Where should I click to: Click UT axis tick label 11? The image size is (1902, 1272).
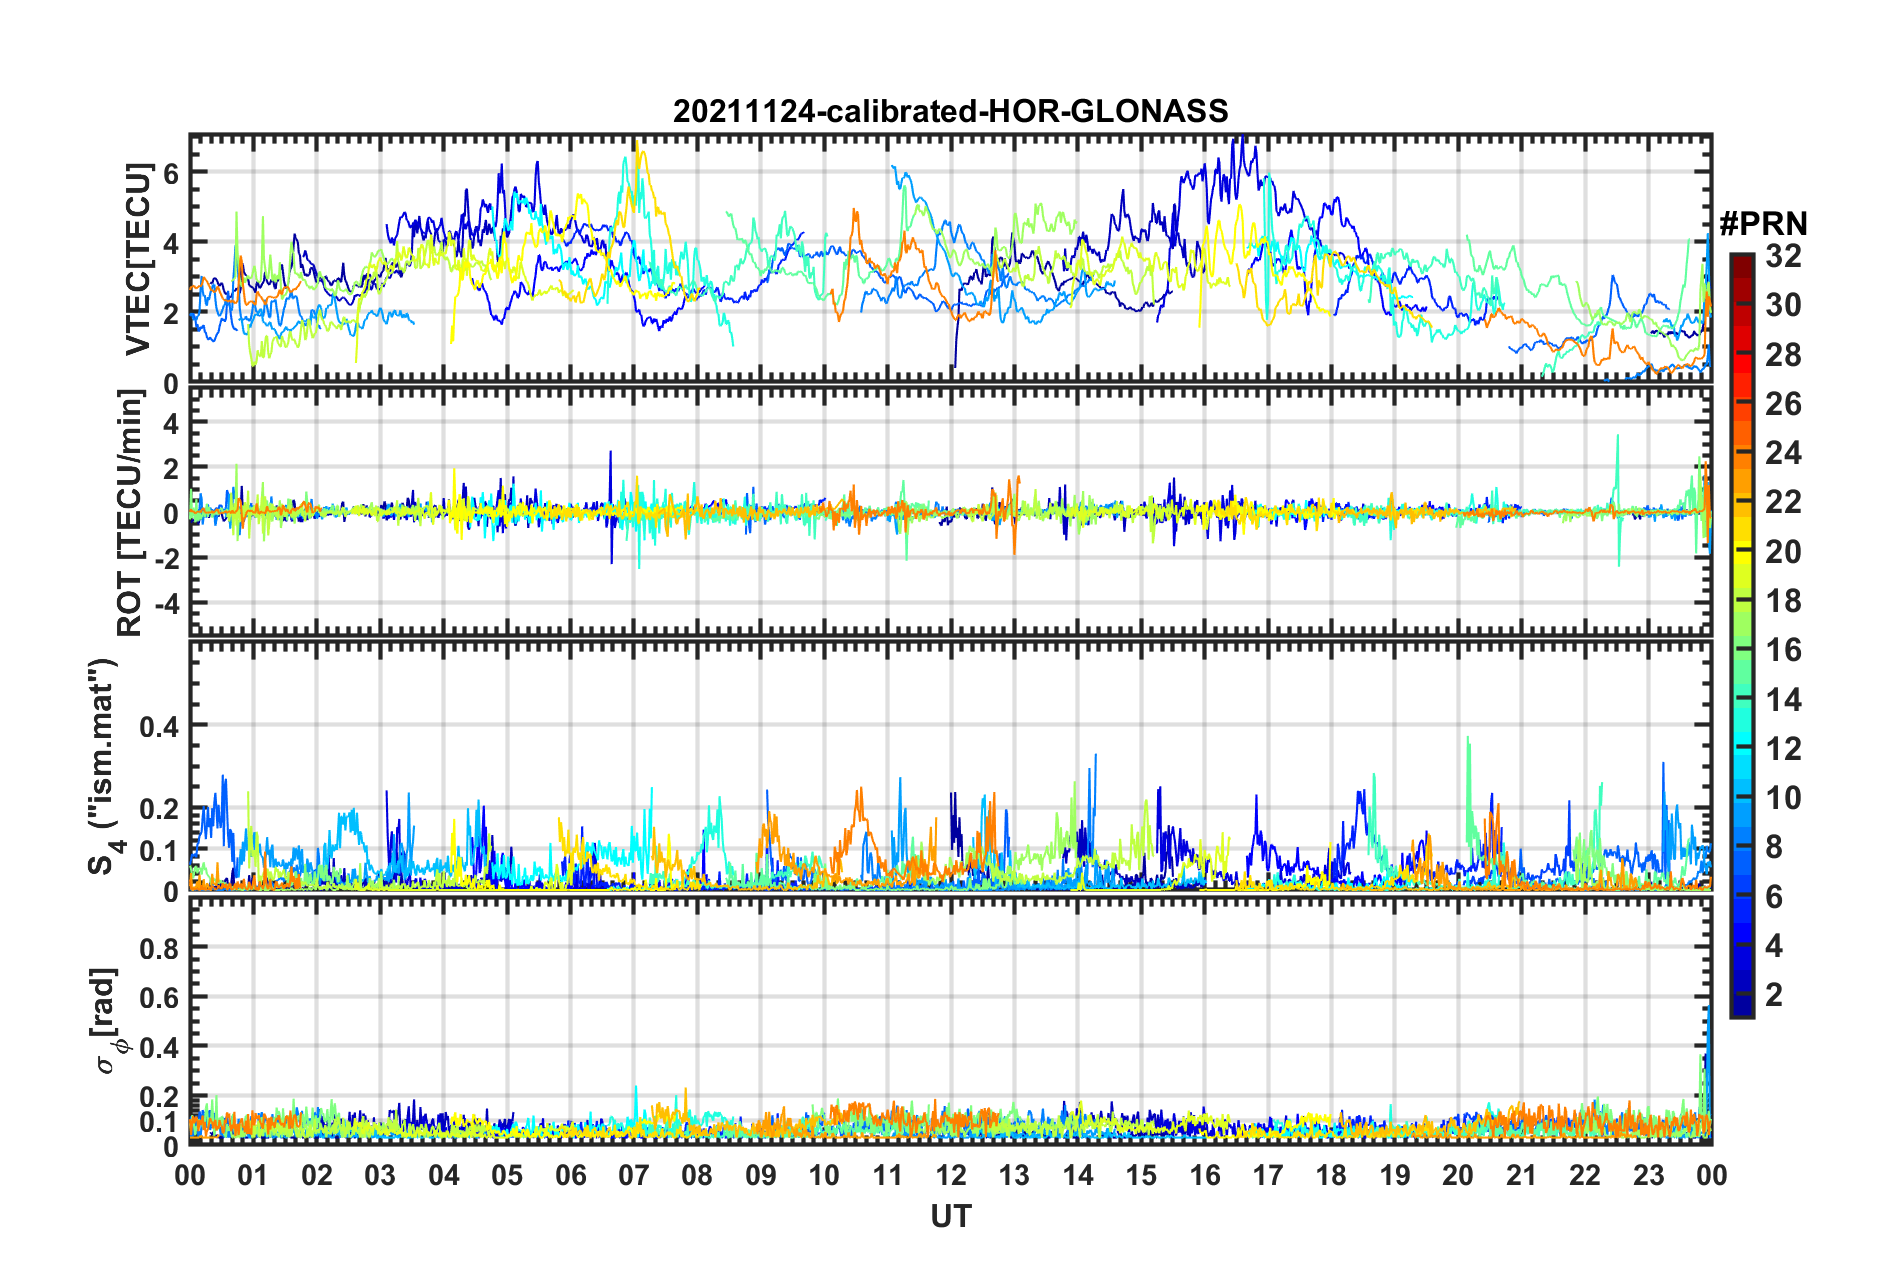tap(888, 1175)
